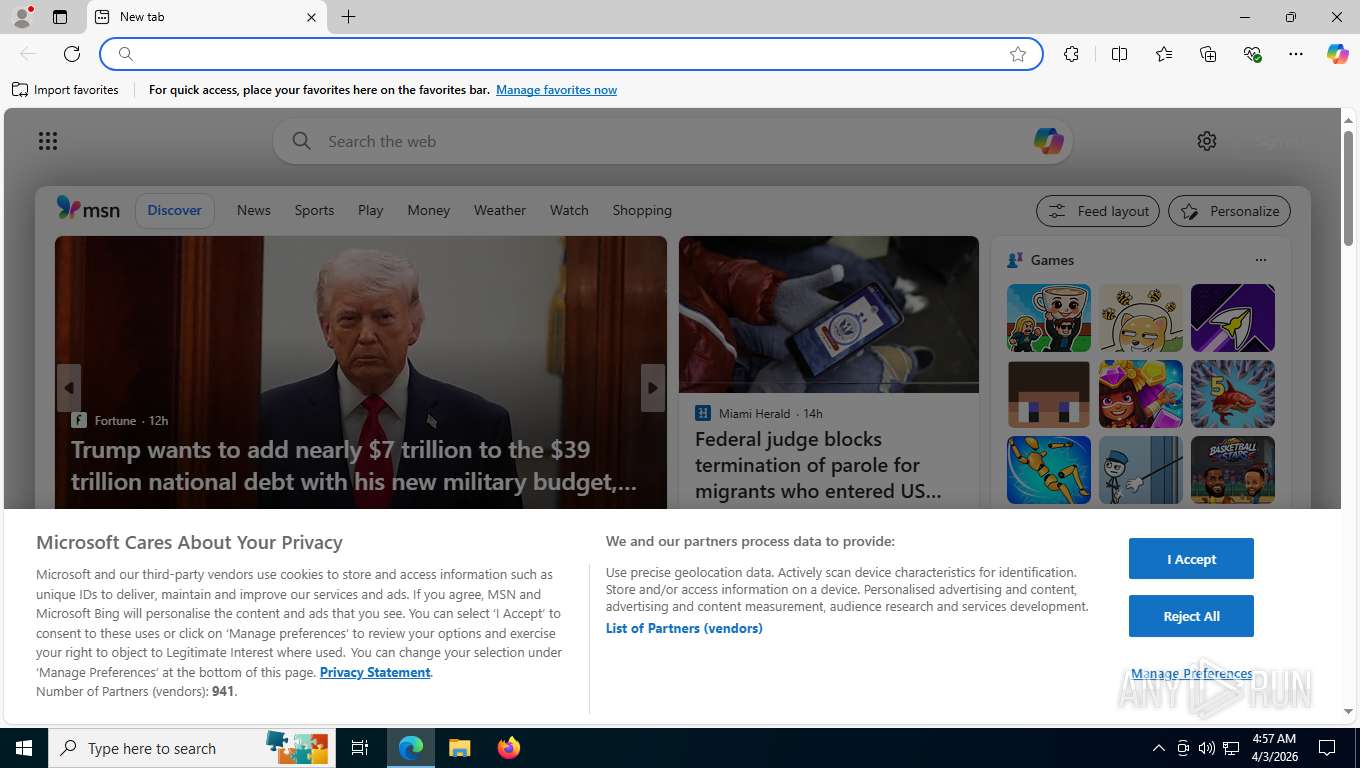Open the tab actions menu icon

60,17
